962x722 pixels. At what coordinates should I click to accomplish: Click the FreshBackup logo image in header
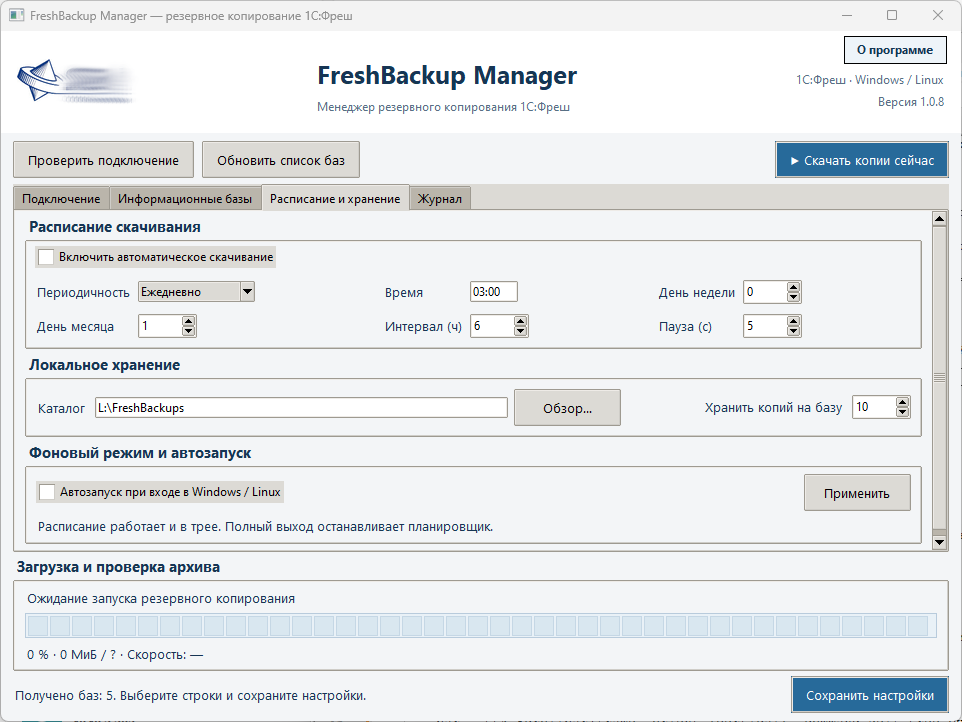tap(75, 82)
